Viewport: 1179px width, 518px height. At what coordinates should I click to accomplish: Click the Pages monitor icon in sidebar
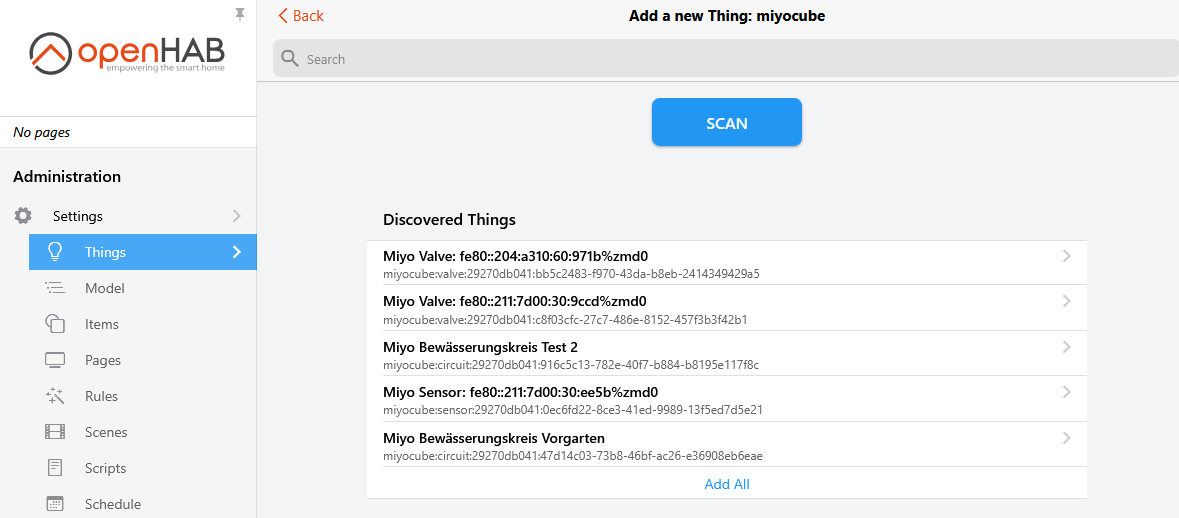click(55, 360)
